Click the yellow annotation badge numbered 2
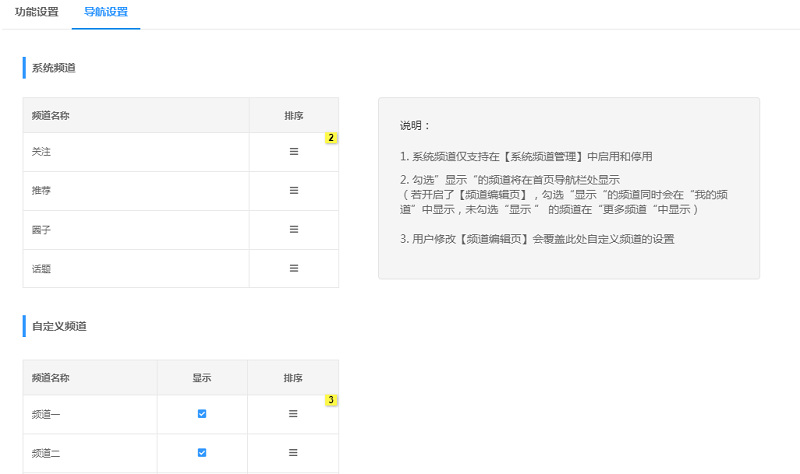Viewport: 800px width, 474px height. pyautogui.click(x=331, y=138)
